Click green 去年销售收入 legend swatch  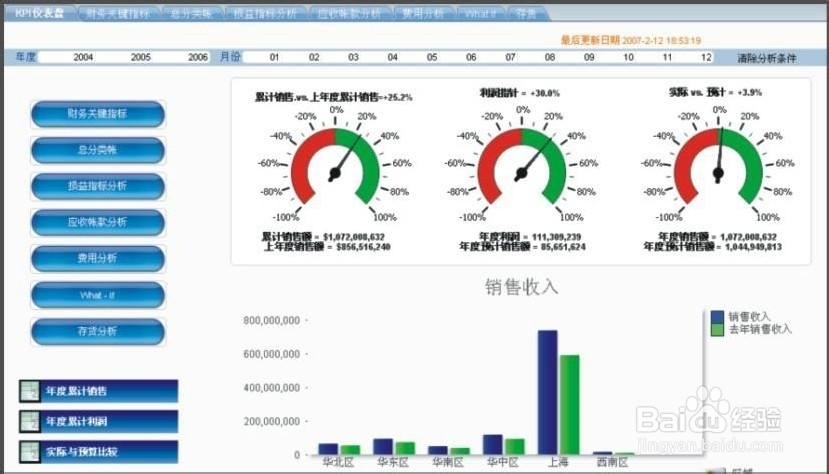[717, 329]
